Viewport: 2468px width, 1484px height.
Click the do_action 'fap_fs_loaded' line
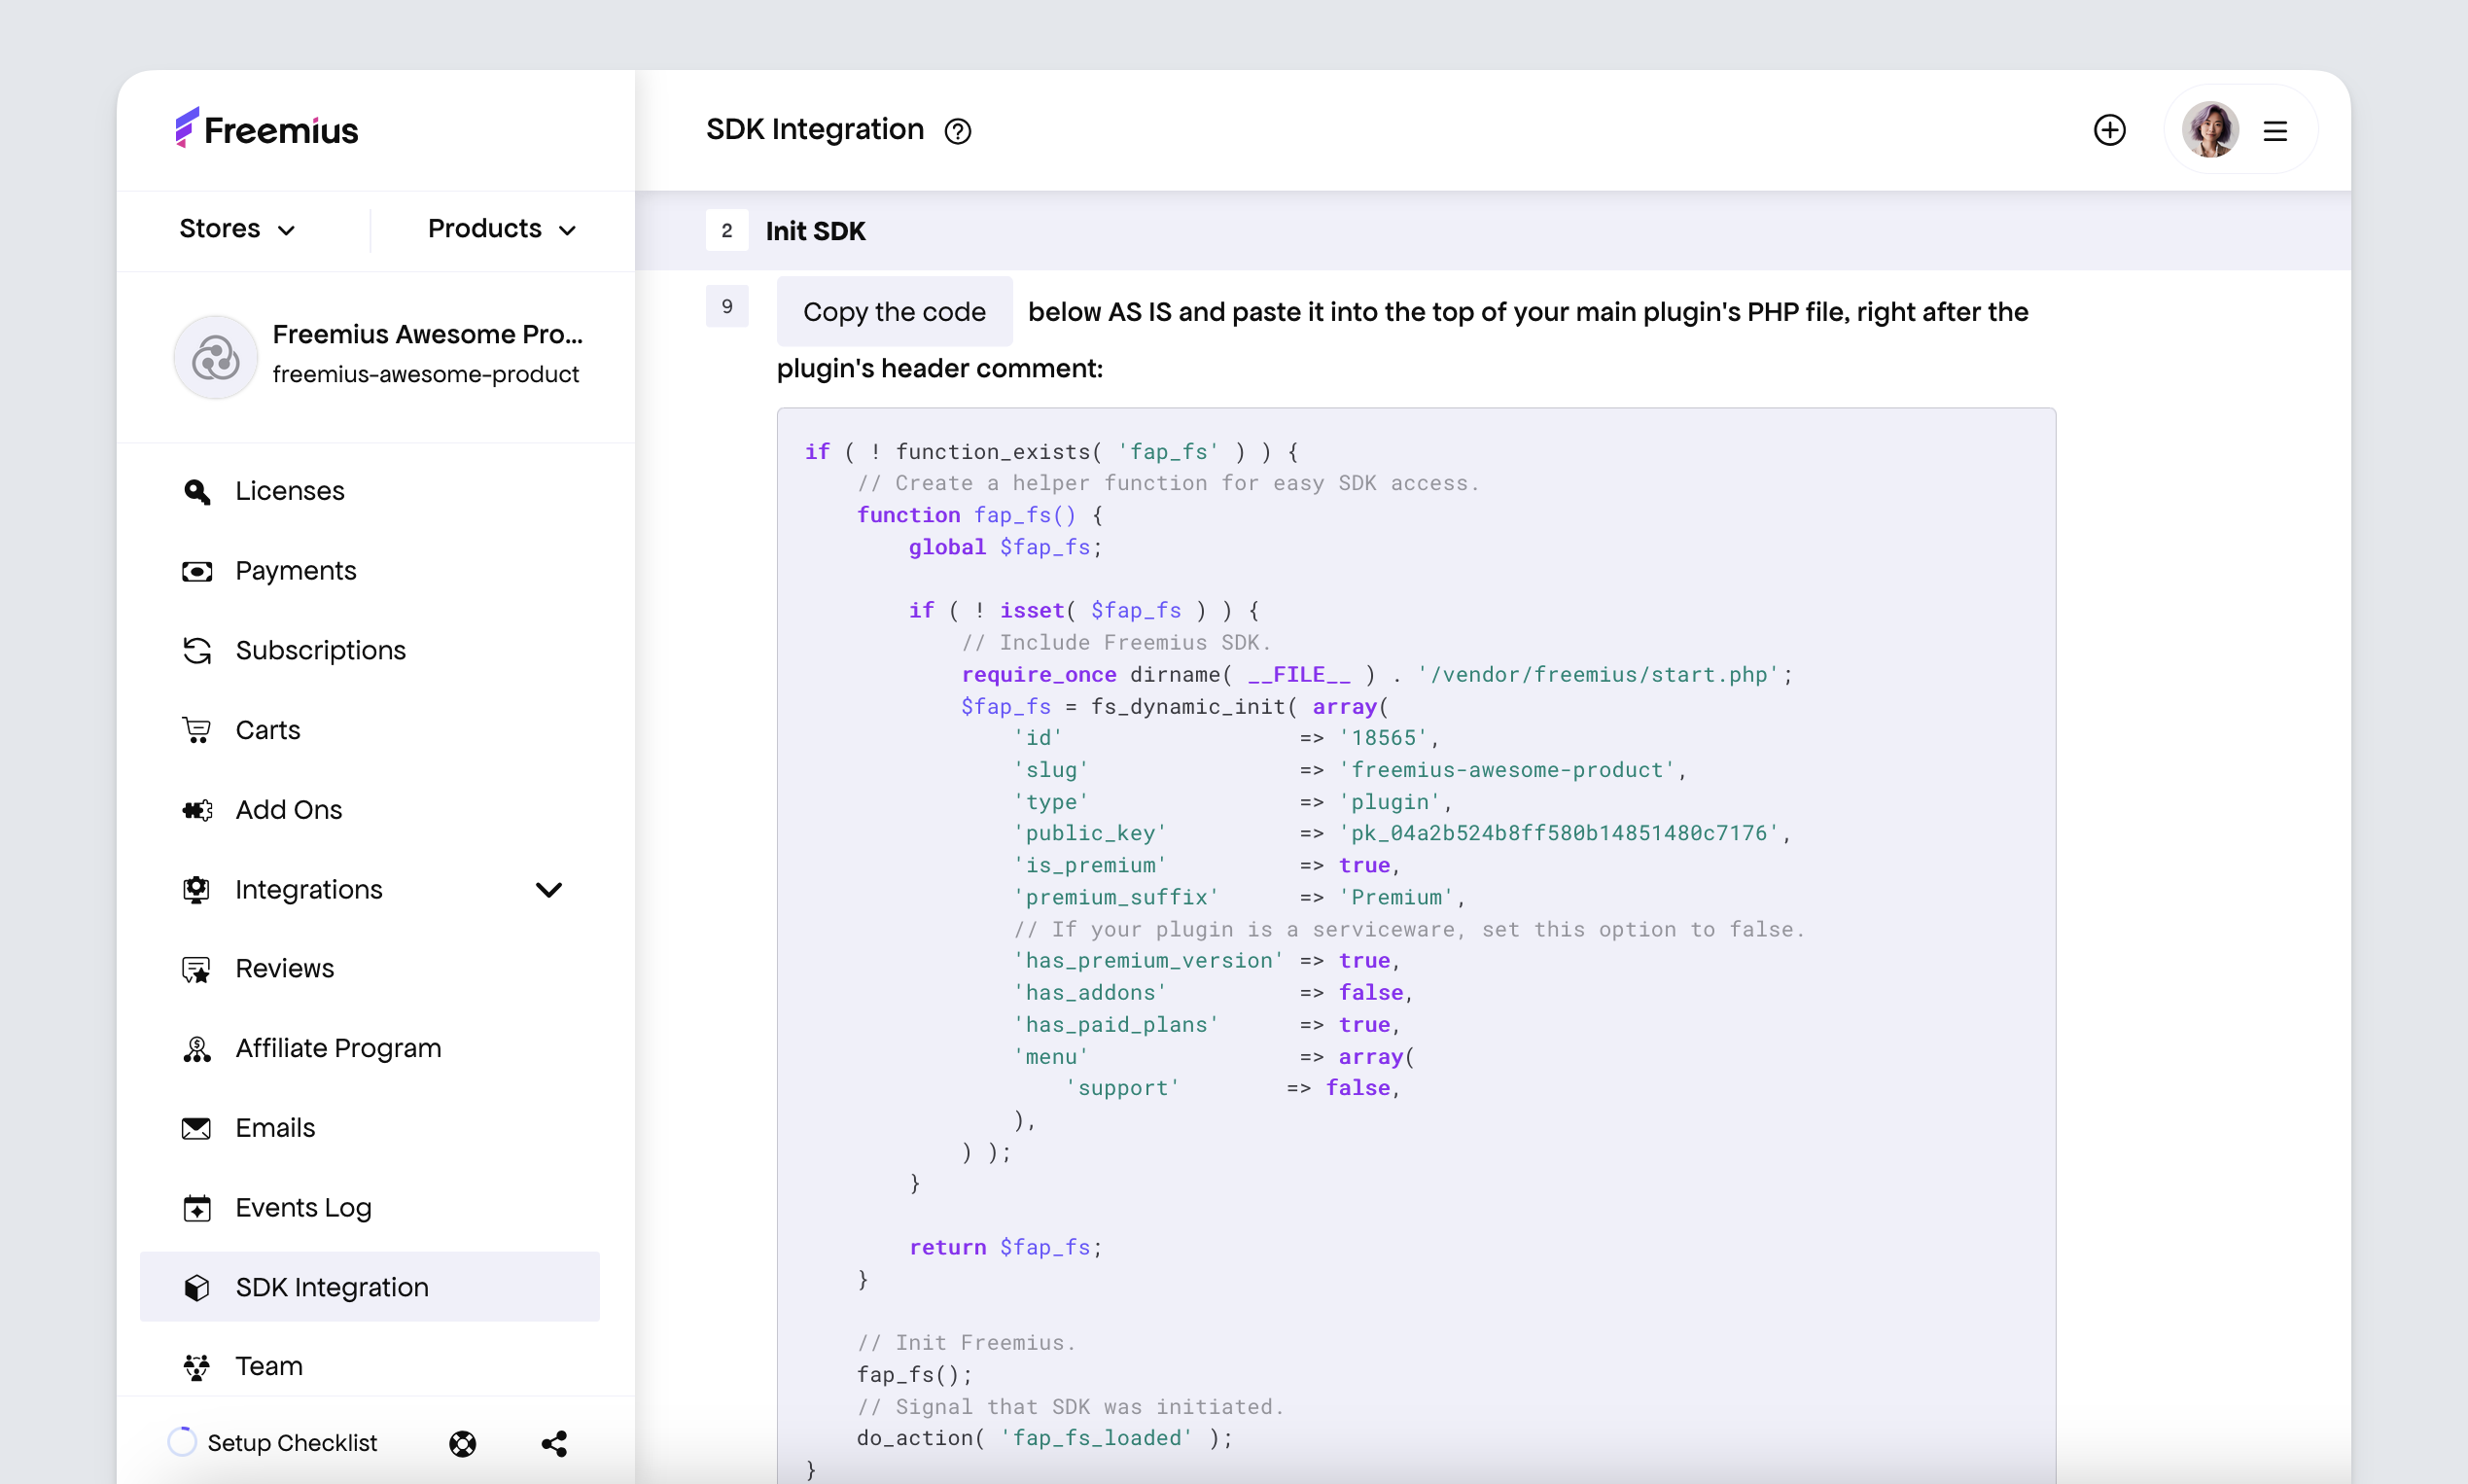coord(1044,1438)
